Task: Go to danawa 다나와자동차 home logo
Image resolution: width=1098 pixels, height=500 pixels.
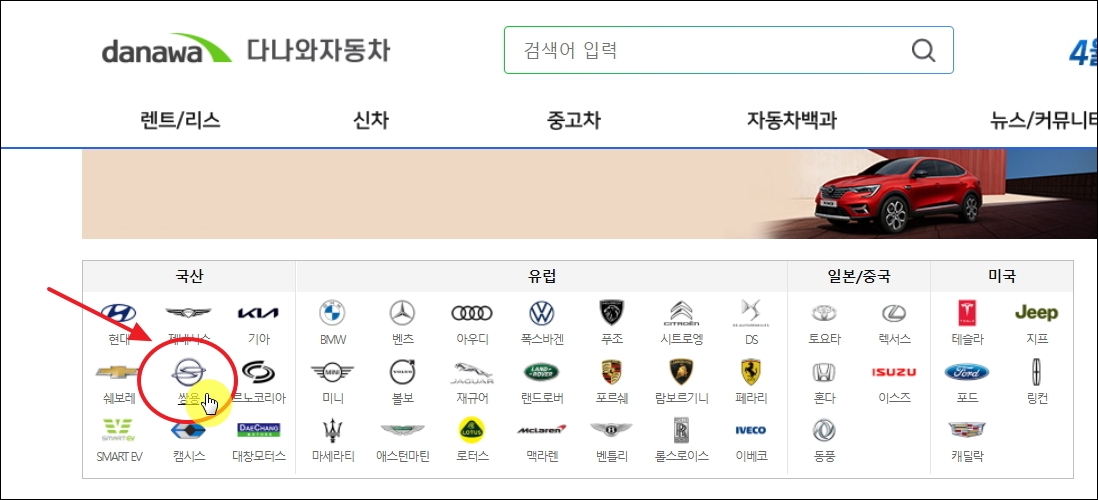Action: tap(245, 50)
